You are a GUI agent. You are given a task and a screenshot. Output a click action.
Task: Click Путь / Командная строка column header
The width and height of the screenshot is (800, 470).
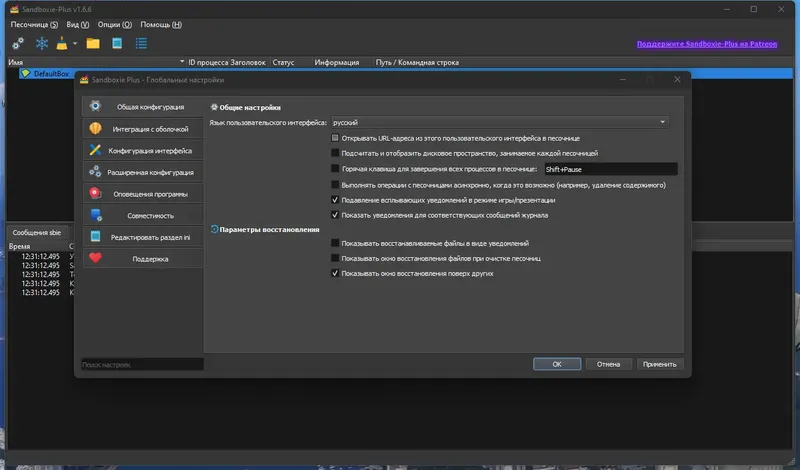(x=417, y=62)
